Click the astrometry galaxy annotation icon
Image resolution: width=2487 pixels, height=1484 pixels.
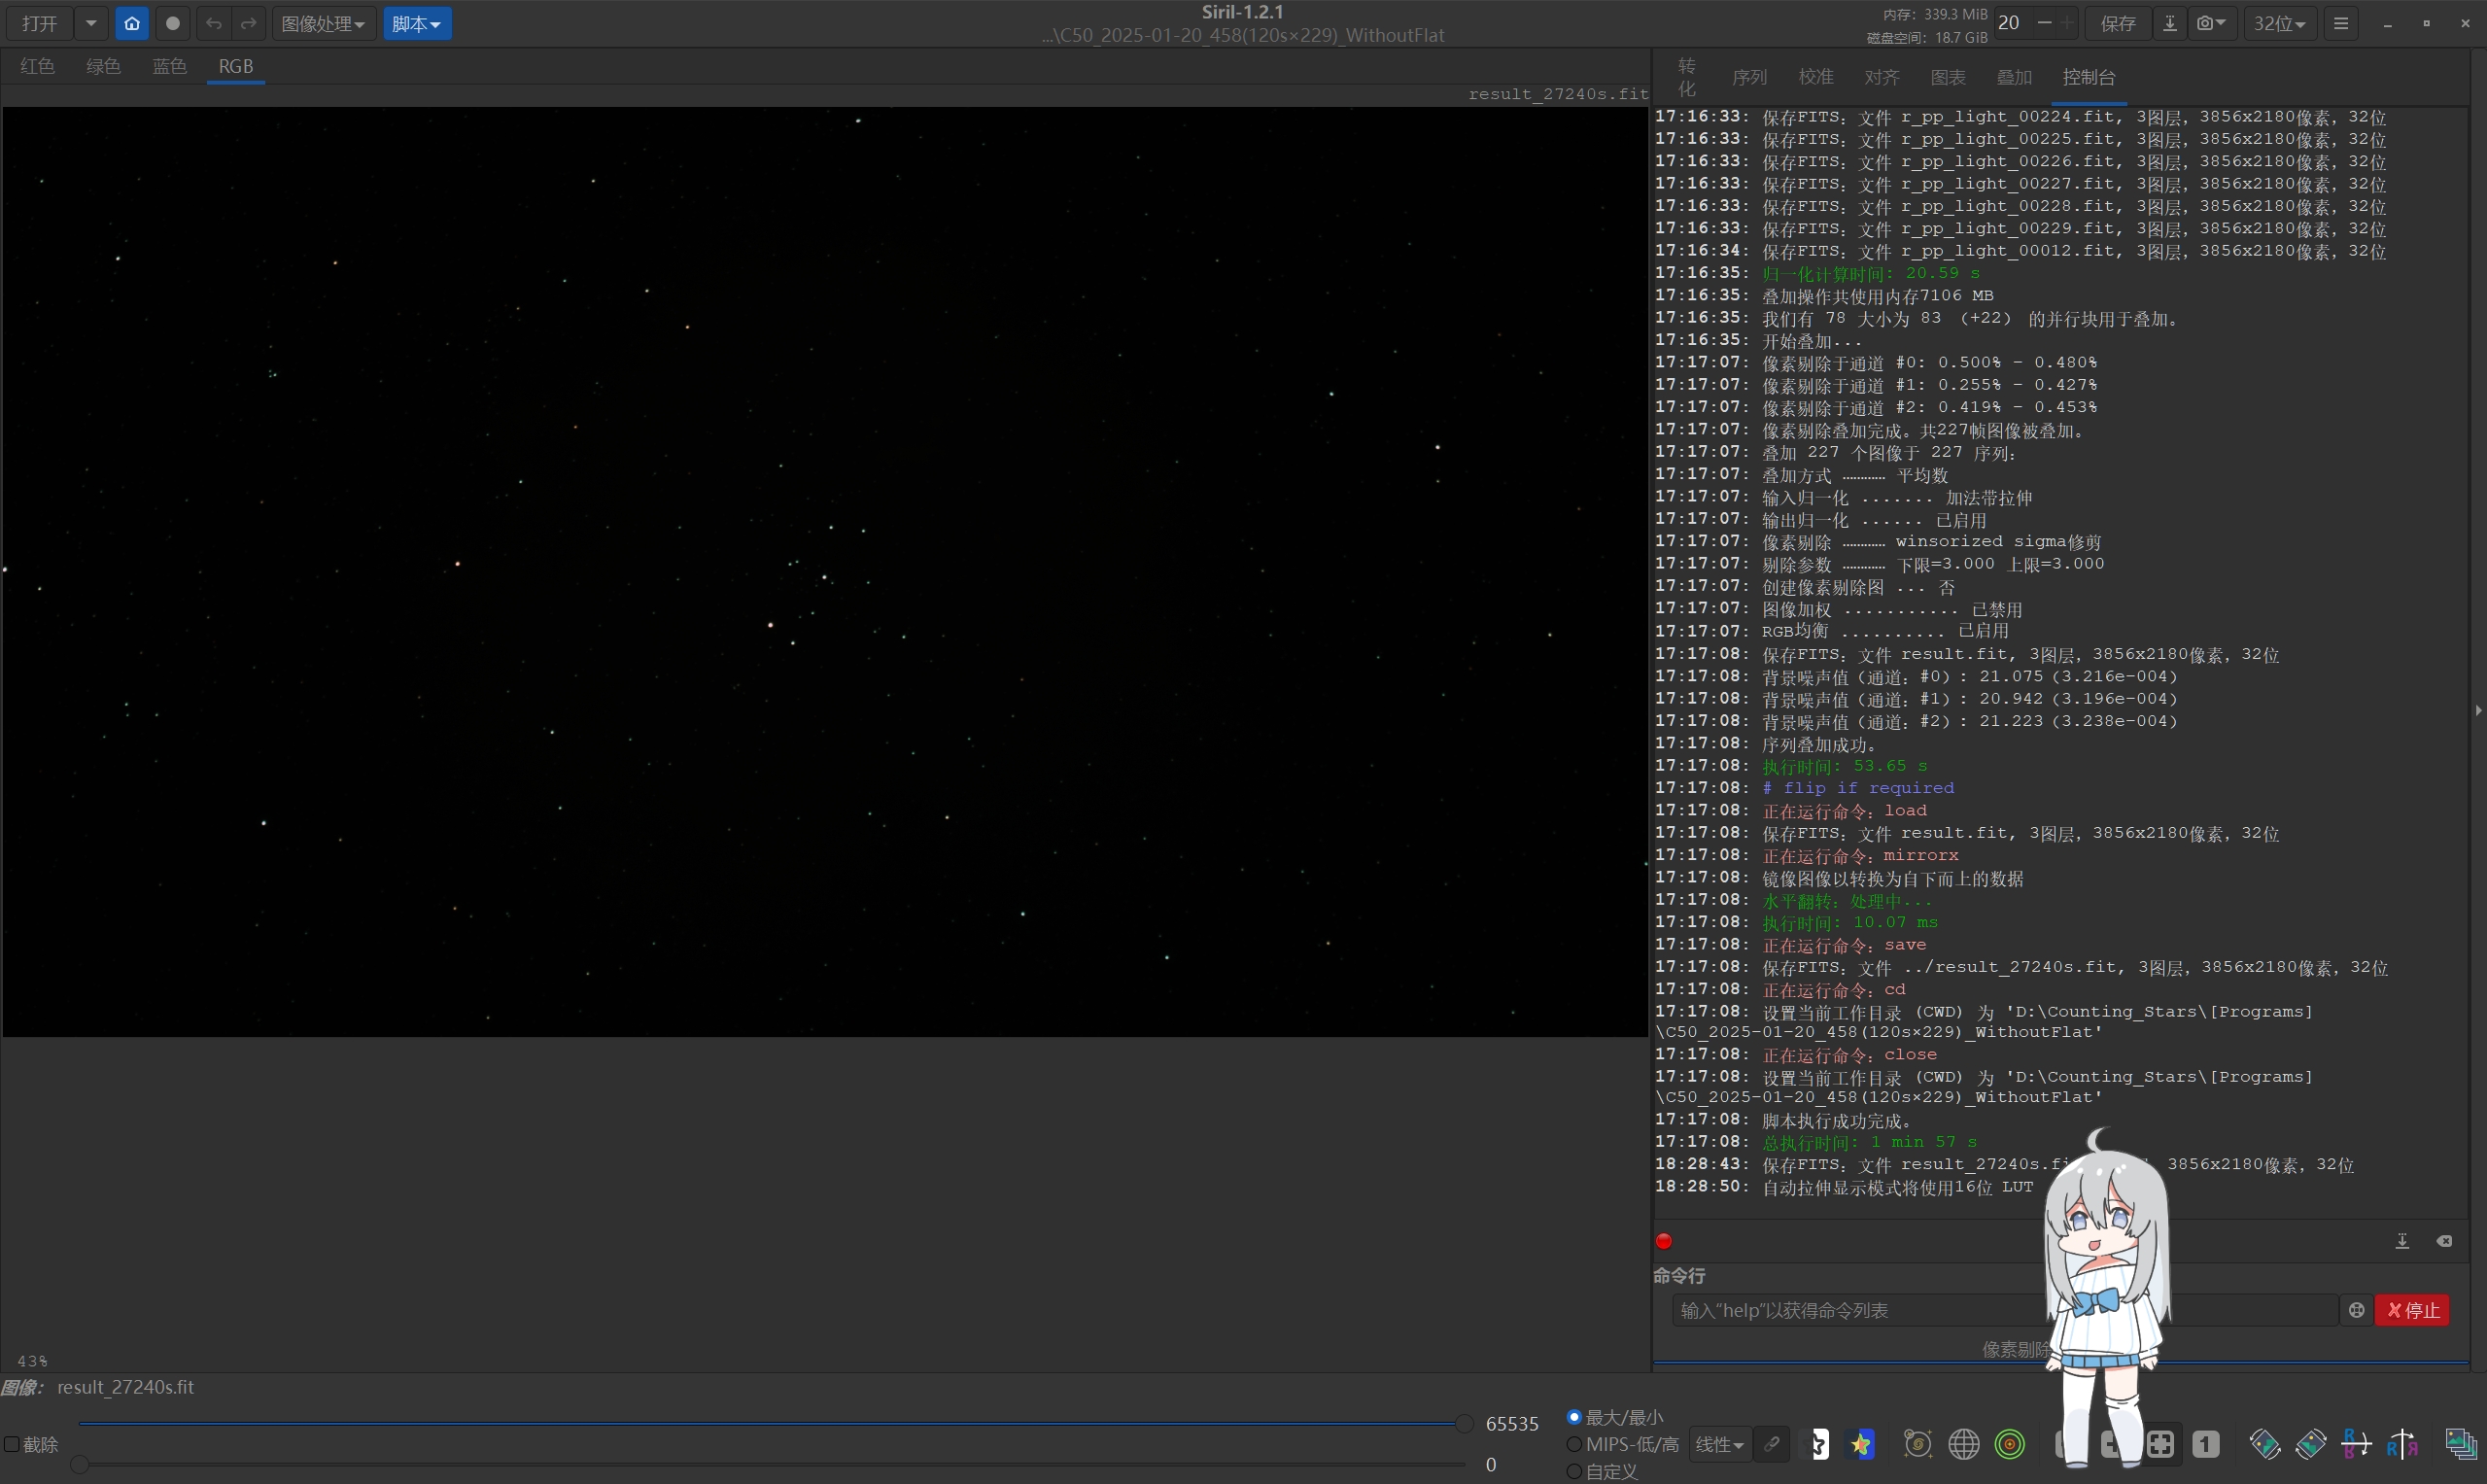tap(1918, 1444)
